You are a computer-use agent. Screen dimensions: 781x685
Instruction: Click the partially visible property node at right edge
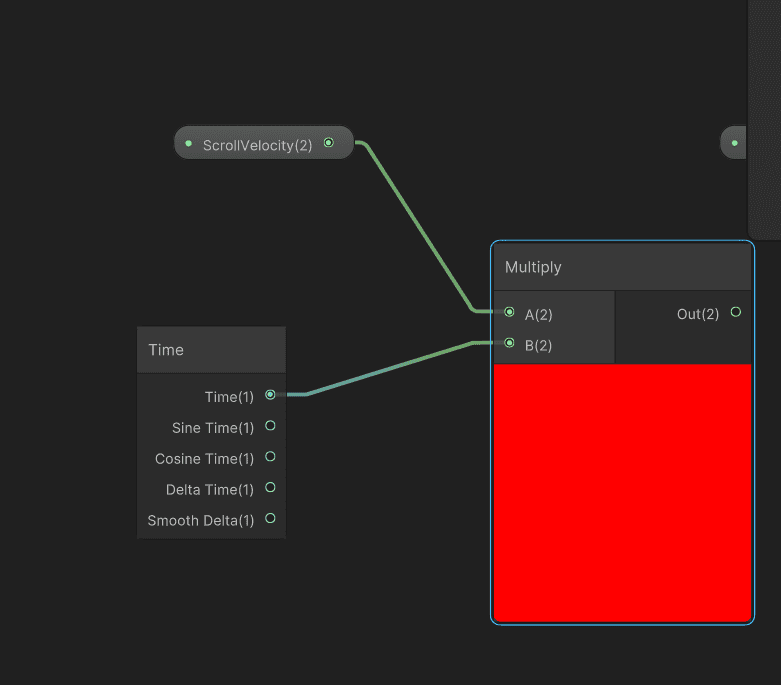733,143
